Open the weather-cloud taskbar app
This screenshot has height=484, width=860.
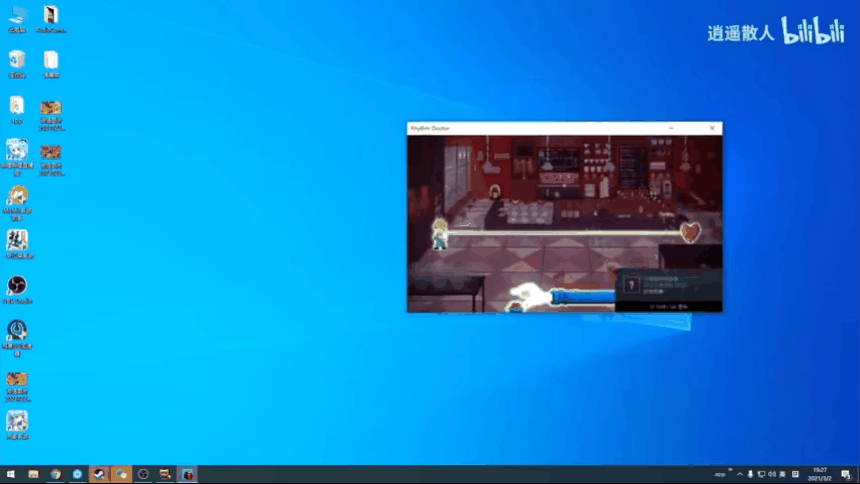[121, 474]
